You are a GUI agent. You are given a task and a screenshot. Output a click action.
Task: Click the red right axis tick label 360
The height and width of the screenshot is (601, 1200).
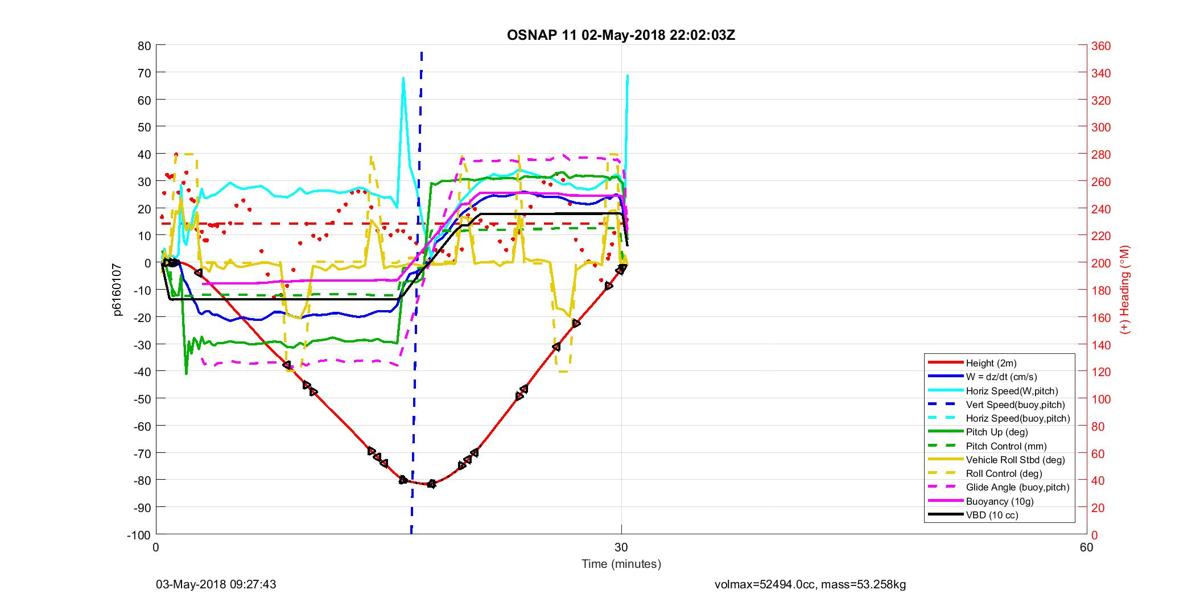point(1100,46)
